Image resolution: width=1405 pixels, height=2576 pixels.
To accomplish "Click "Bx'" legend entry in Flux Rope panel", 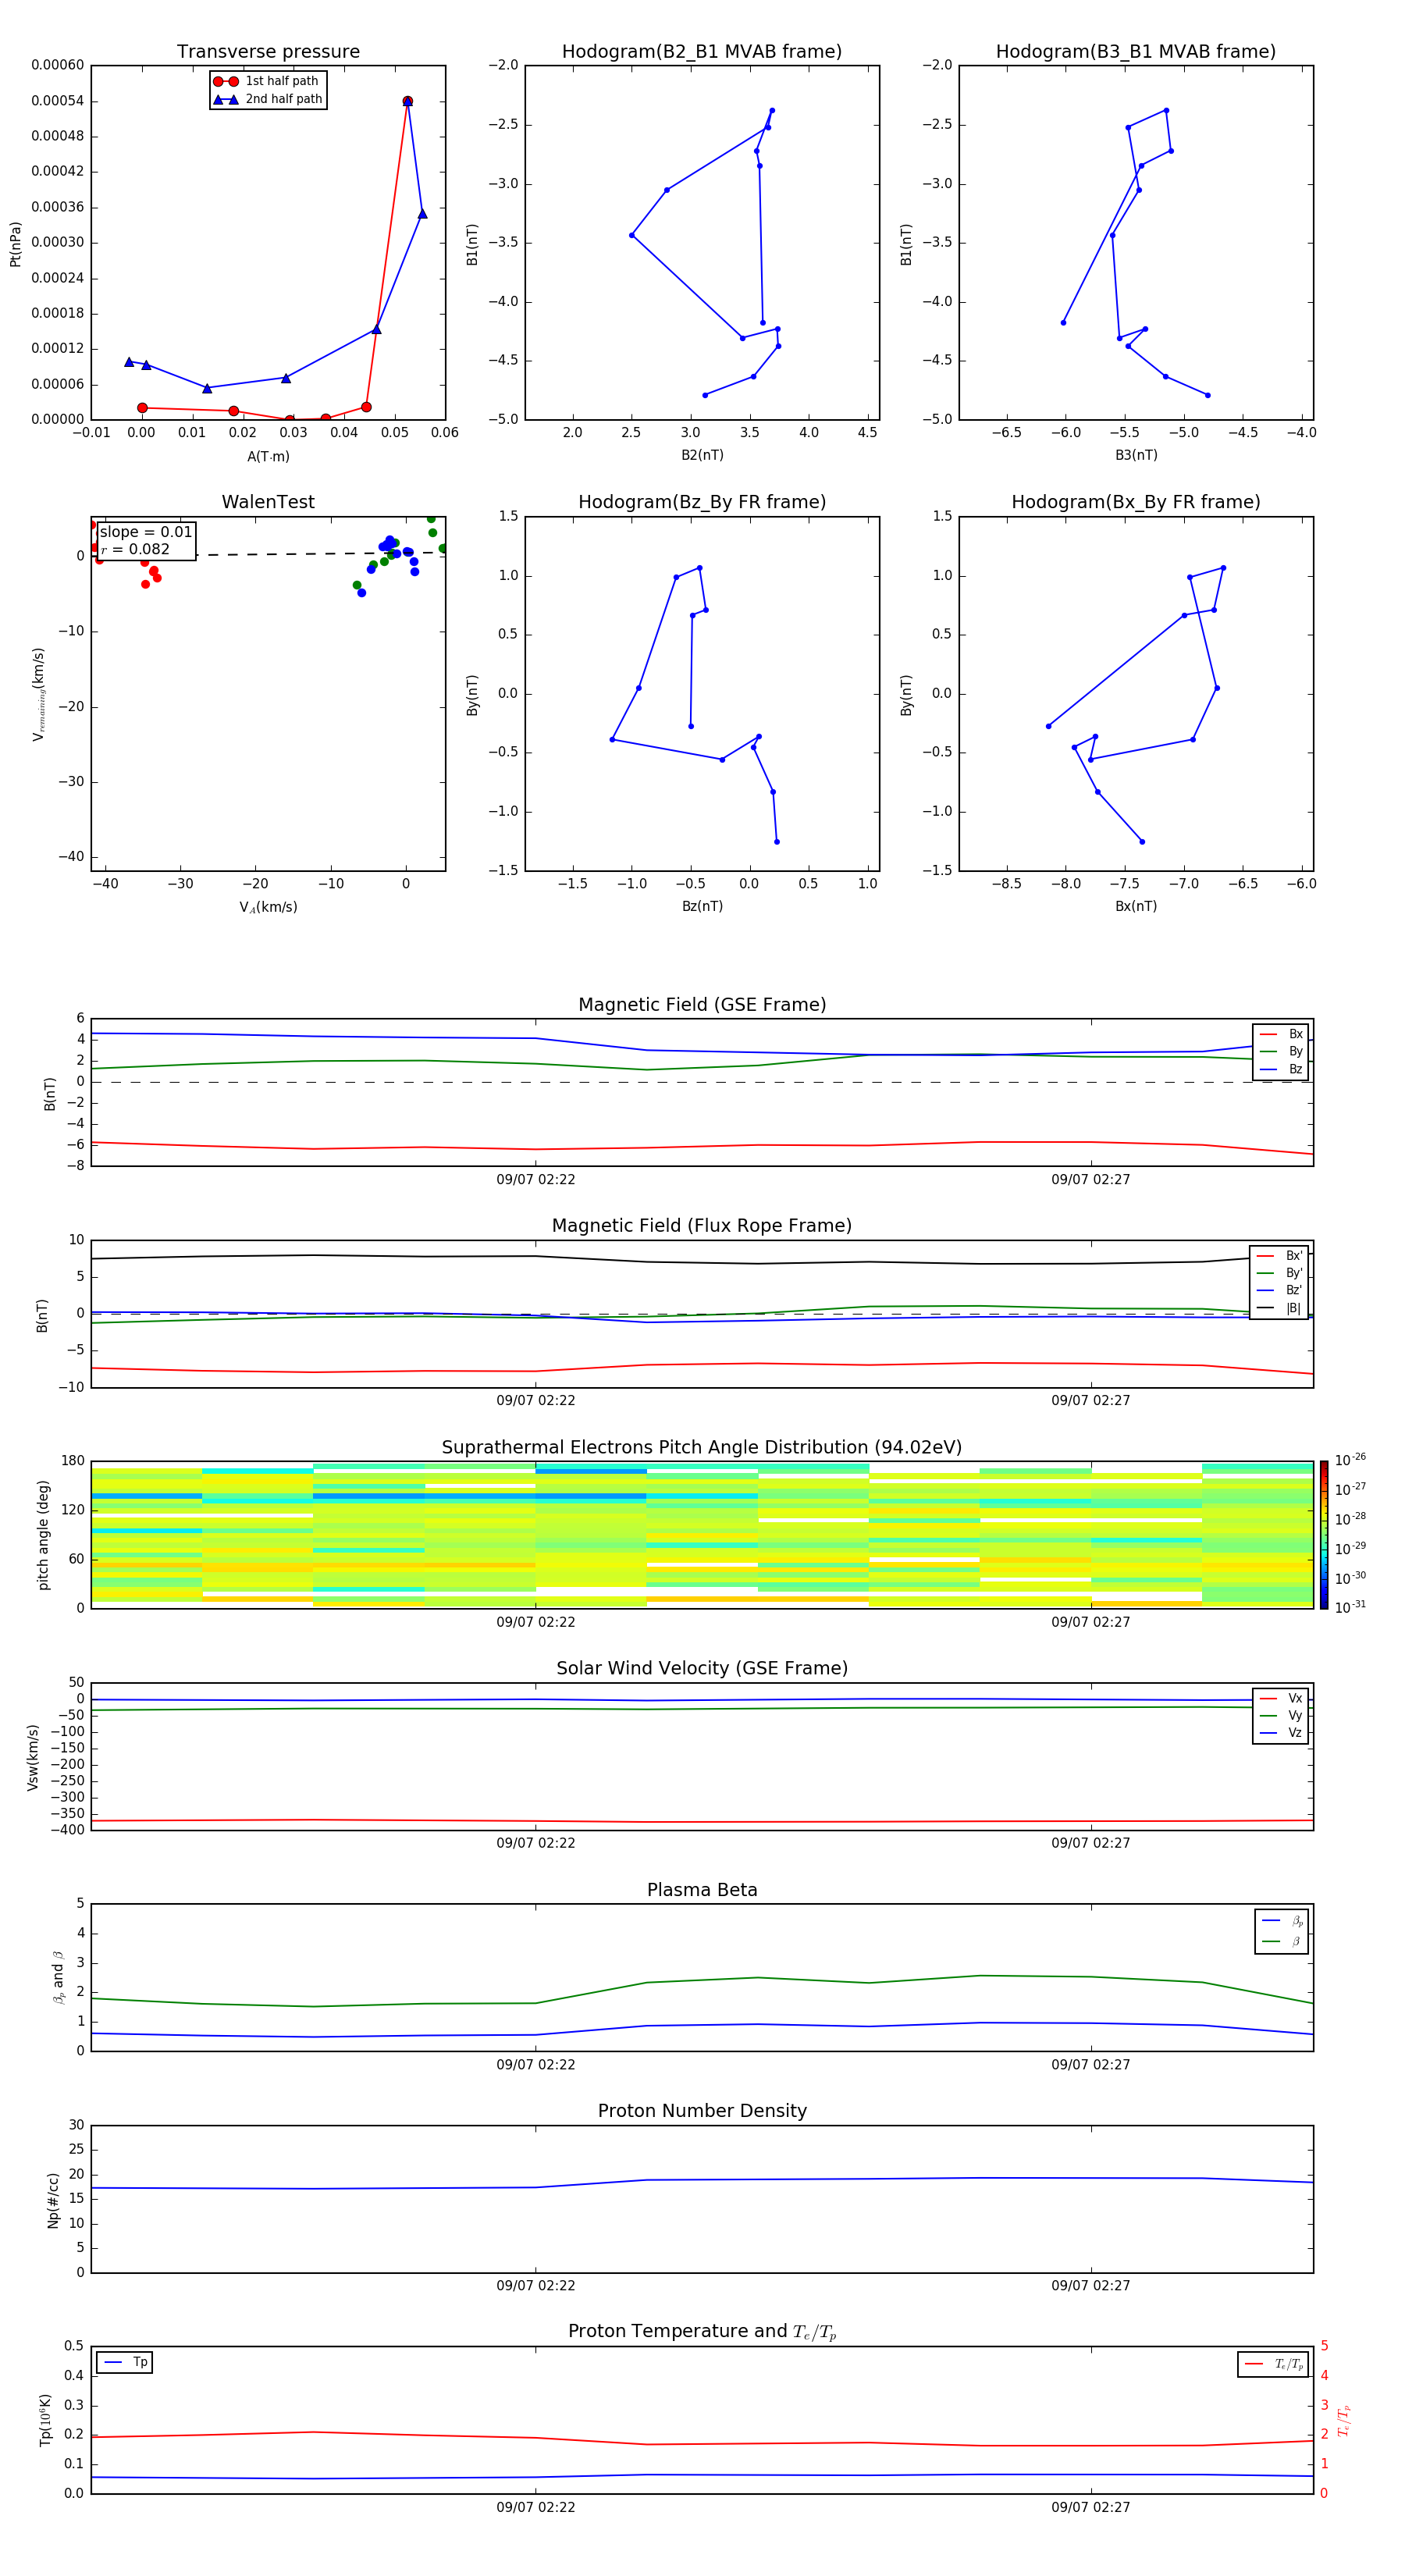I will pyautogui.click(x=1280, y=1256).
